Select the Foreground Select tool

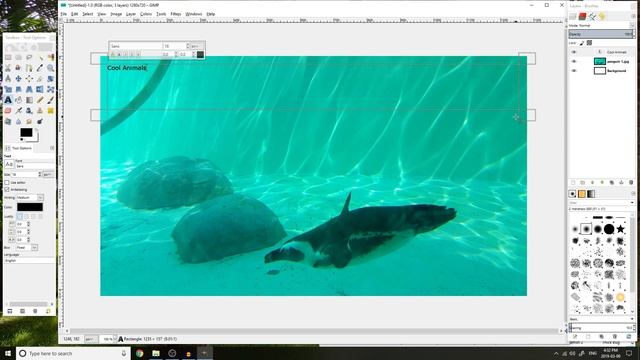[19, 68]
